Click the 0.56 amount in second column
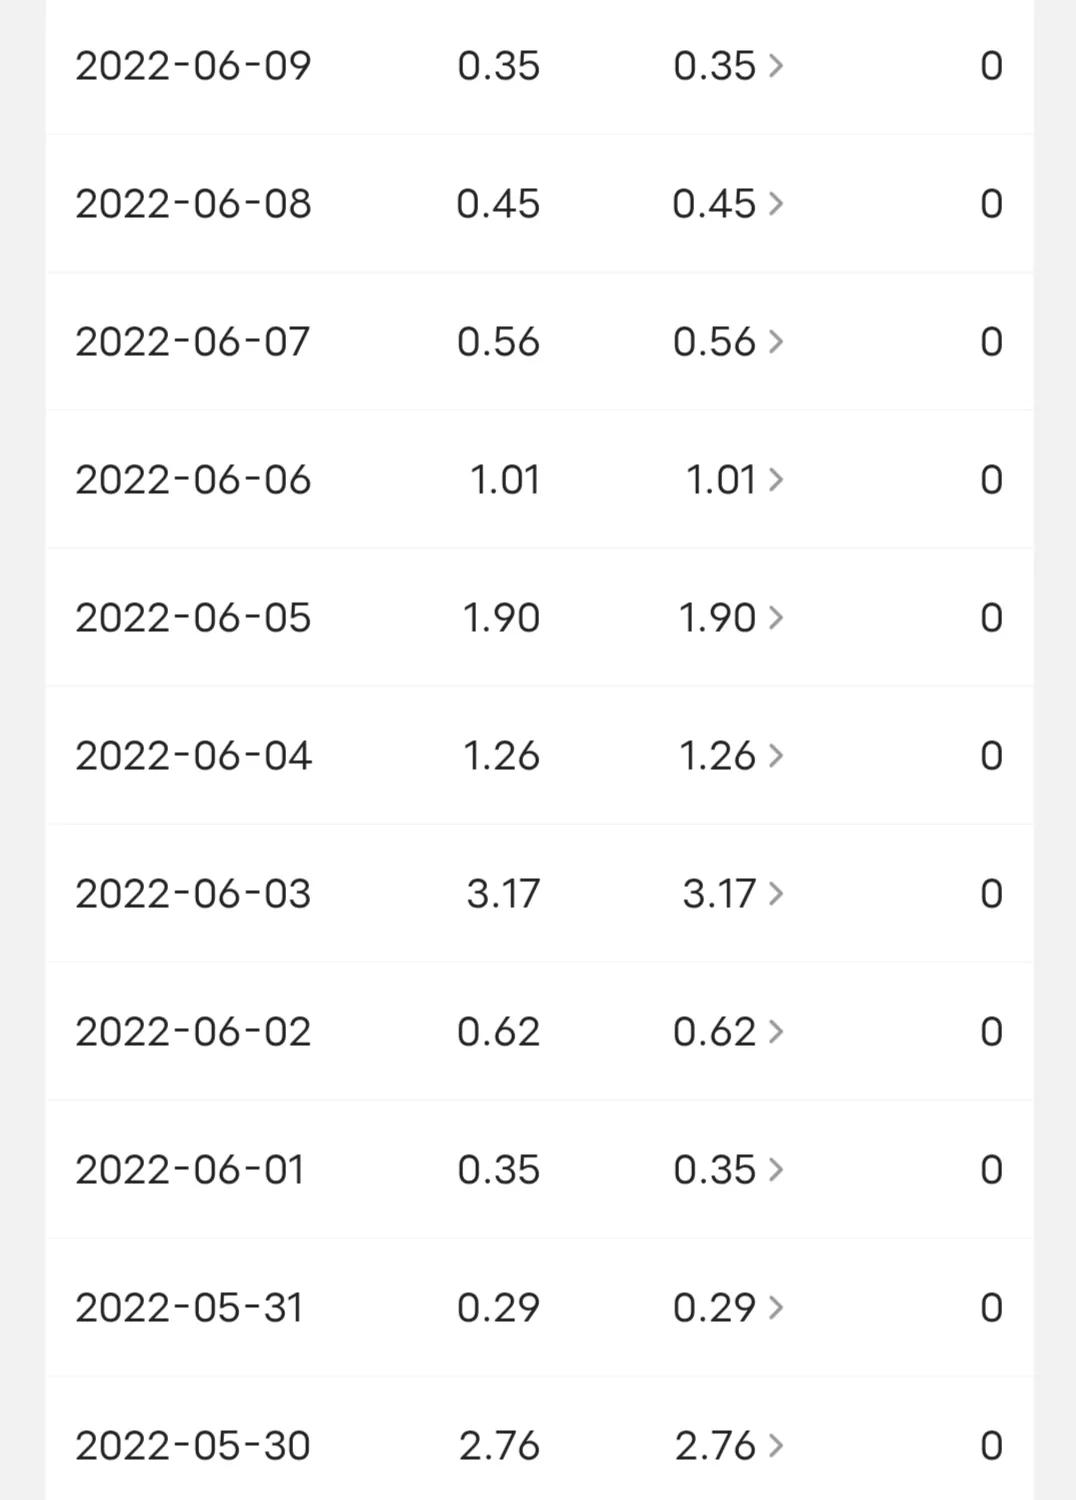Viewport: 1076px width, 1500px height. click(498, 342)
